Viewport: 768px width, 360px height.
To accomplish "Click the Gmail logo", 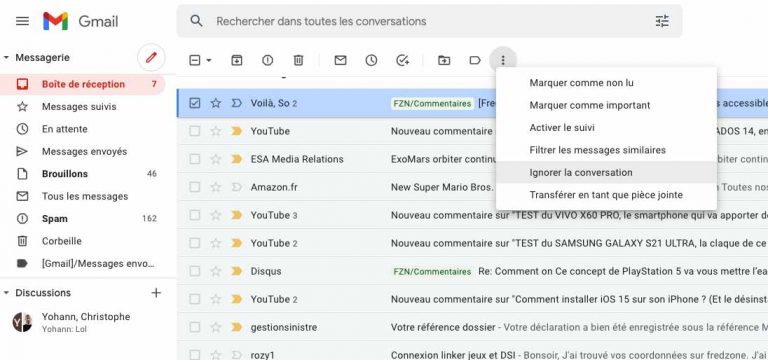I will (80, 21).
